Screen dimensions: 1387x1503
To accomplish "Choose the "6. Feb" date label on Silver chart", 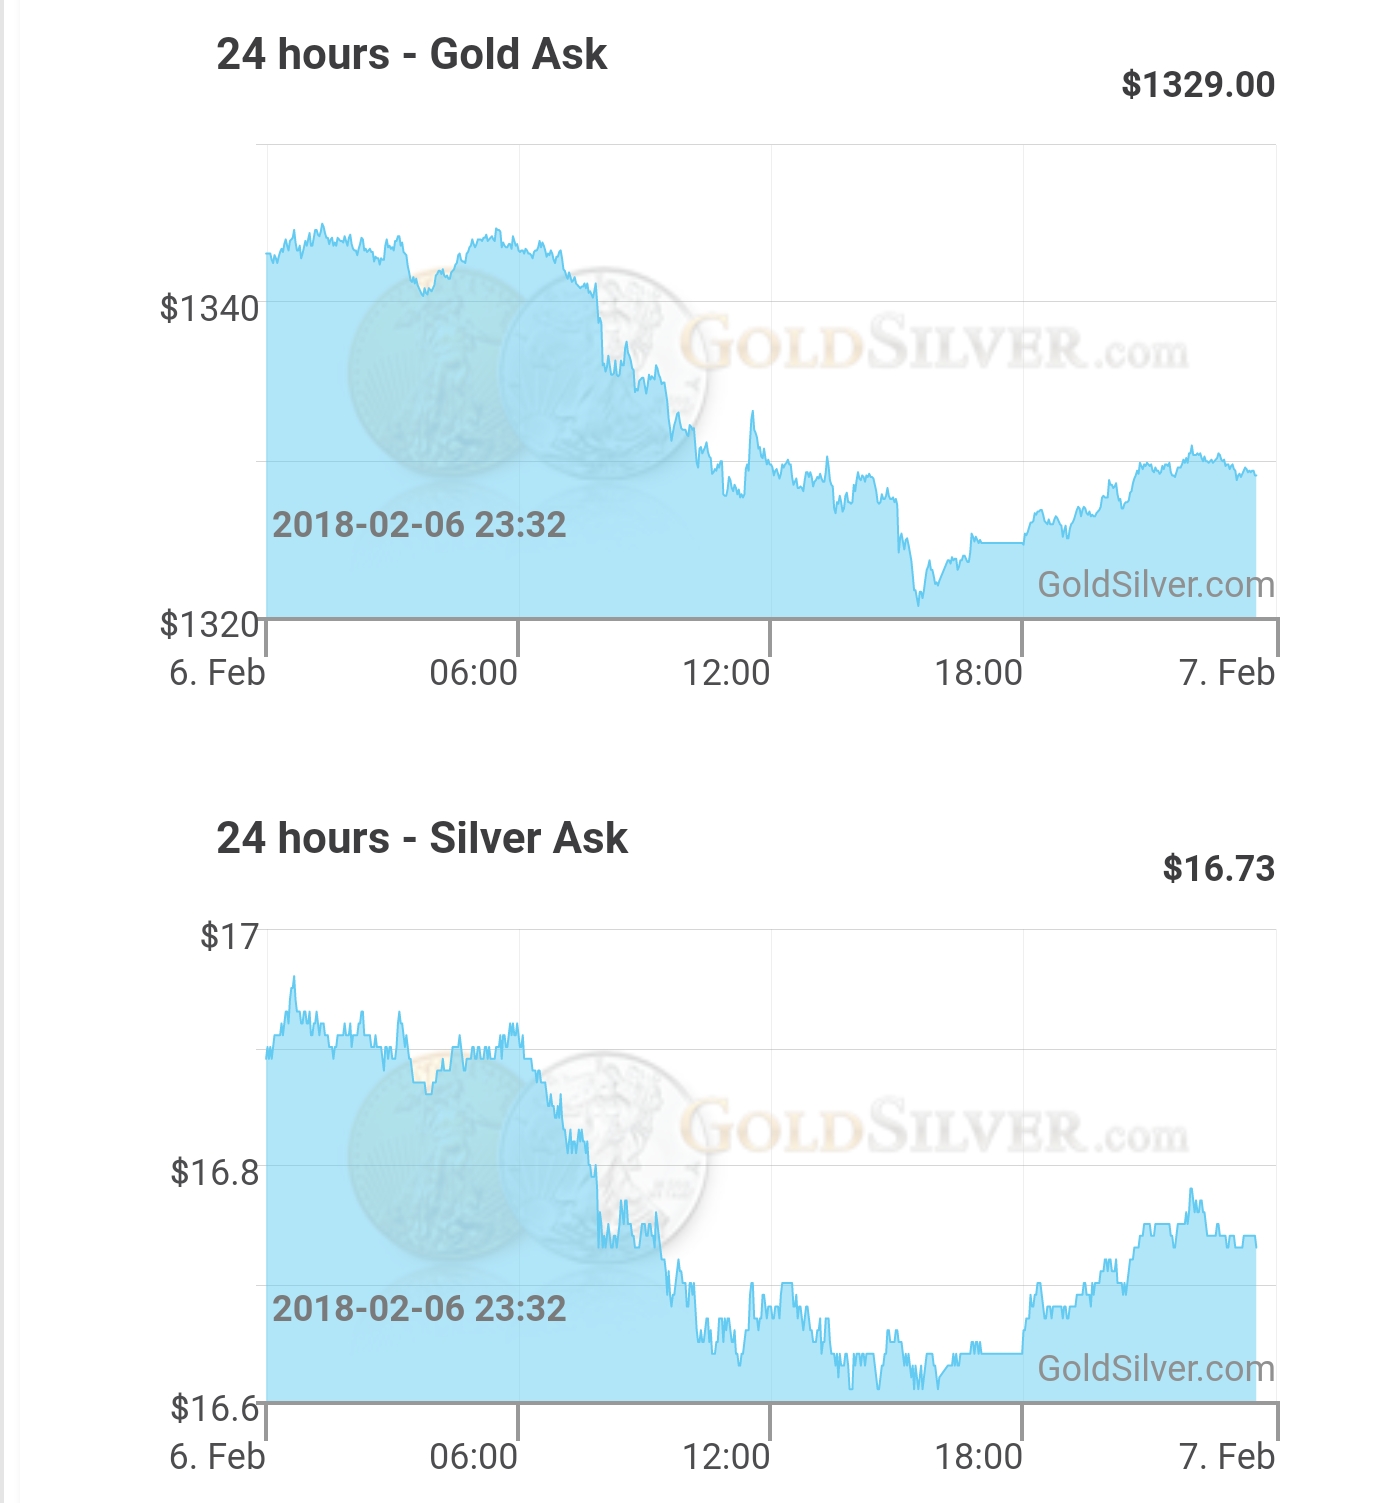I will tap(217, 1457).
